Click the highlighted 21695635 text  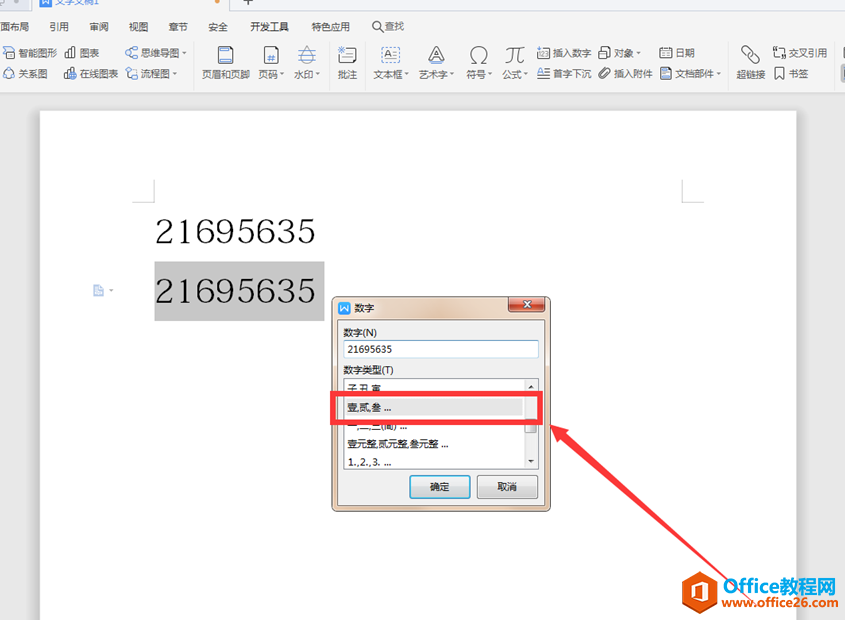(x=236, y=291)
